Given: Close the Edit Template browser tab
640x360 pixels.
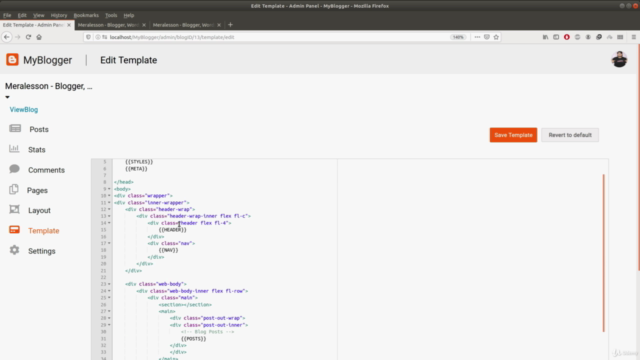Looking at the screenshot, I should [x=69, y=25].
